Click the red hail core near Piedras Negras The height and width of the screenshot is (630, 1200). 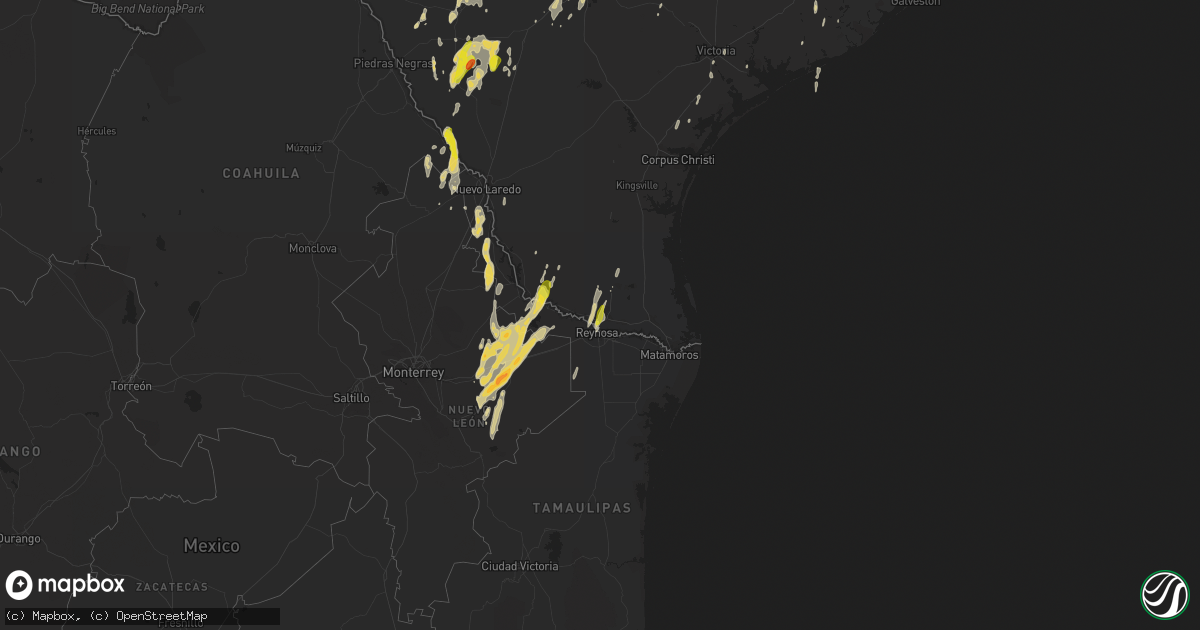(x=470, y=64)
